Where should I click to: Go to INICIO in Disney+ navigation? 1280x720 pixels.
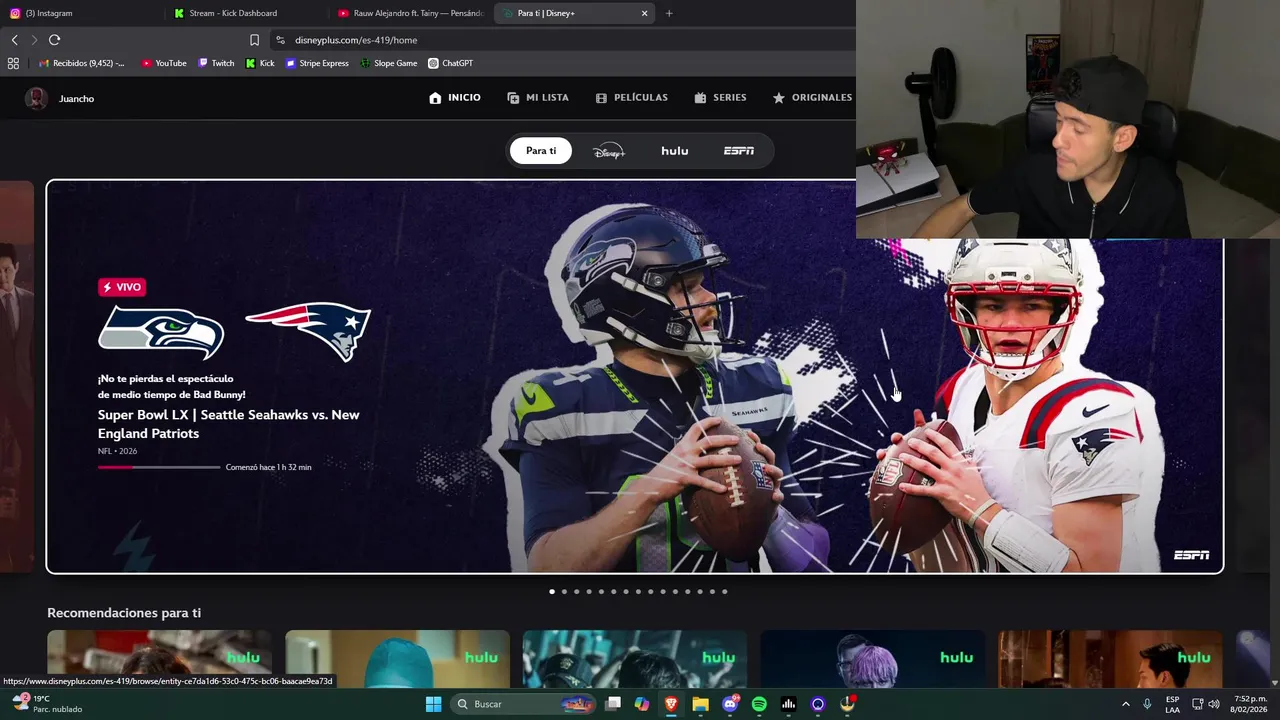point(455,98)
